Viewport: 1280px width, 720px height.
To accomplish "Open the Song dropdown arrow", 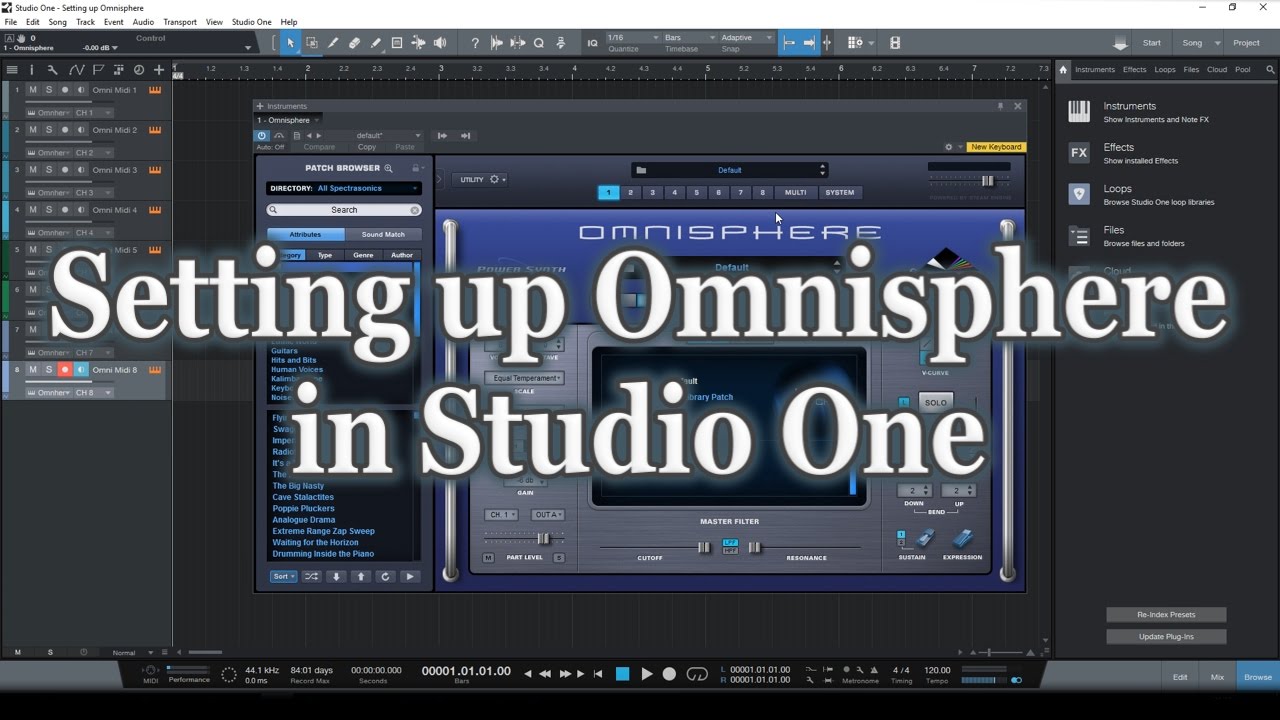I will pyautogui.click(x=1217, y=43).
